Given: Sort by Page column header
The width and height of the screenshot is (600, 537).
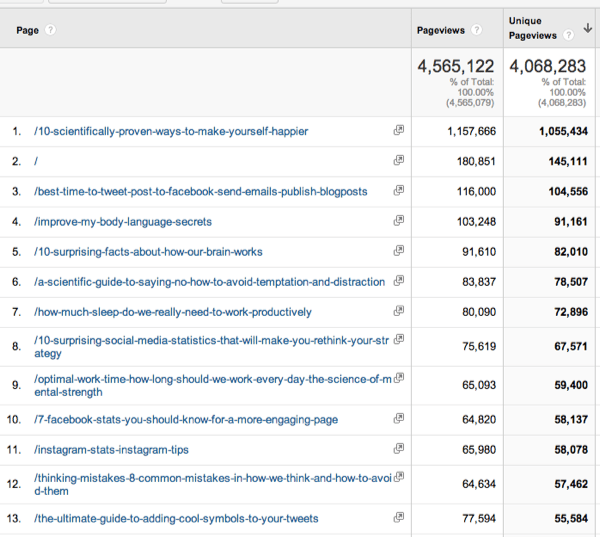Looking at the screenshot, I should (28, 30).
